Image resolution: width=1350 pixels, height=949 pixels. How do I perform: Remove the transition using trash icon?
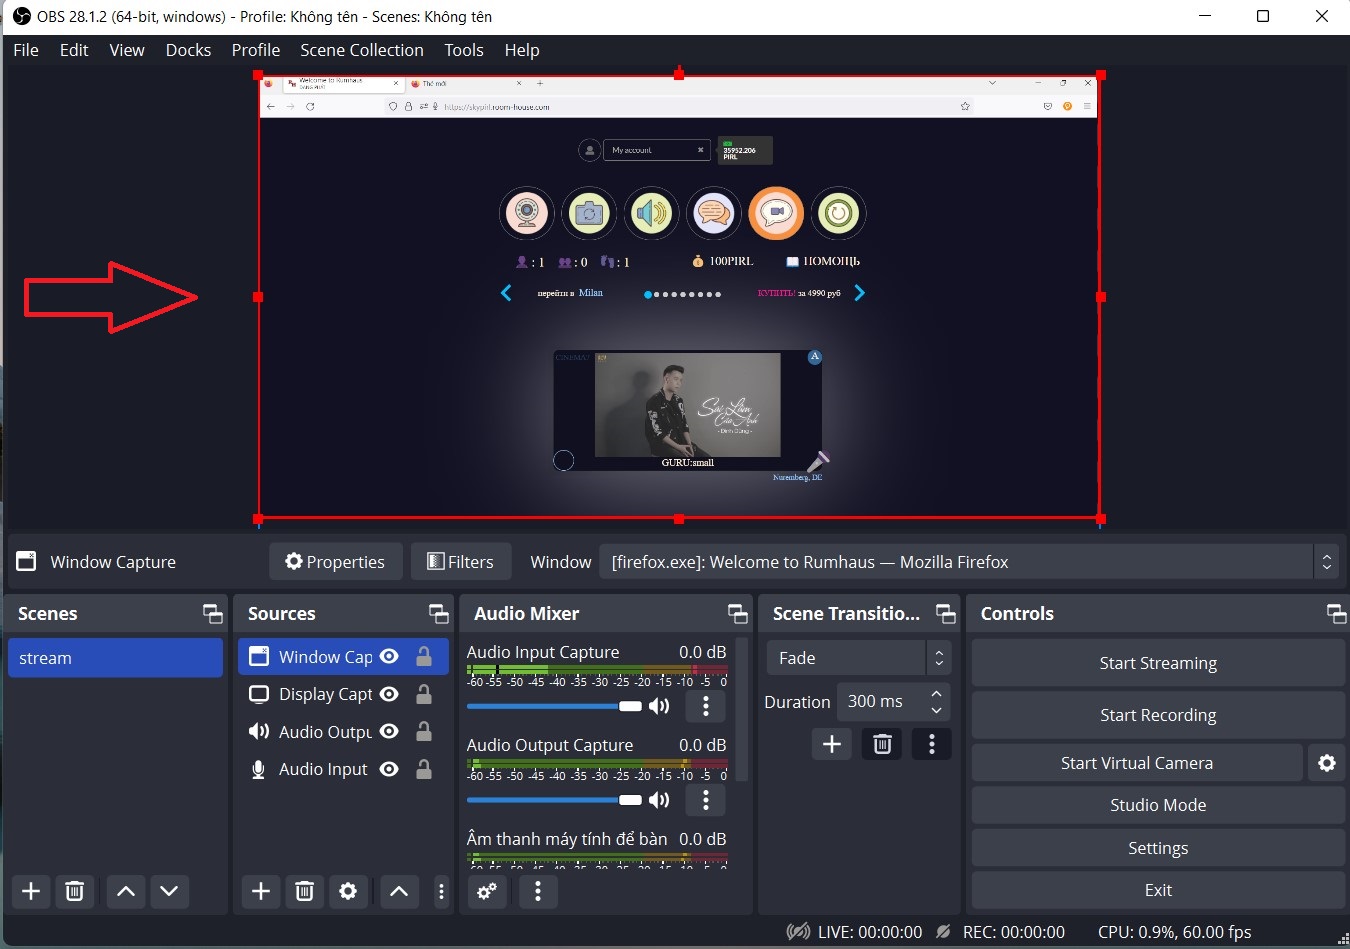click(x=882, y=744)
